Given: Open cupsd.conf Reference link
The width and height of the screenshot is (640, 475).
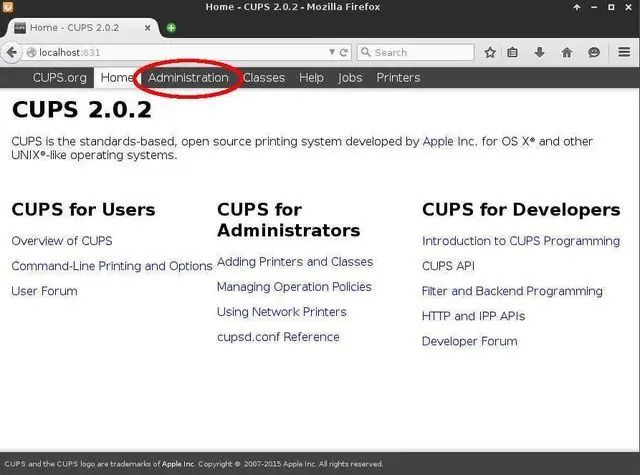Looking at the screenshot, I should click(x=278, y=337).
